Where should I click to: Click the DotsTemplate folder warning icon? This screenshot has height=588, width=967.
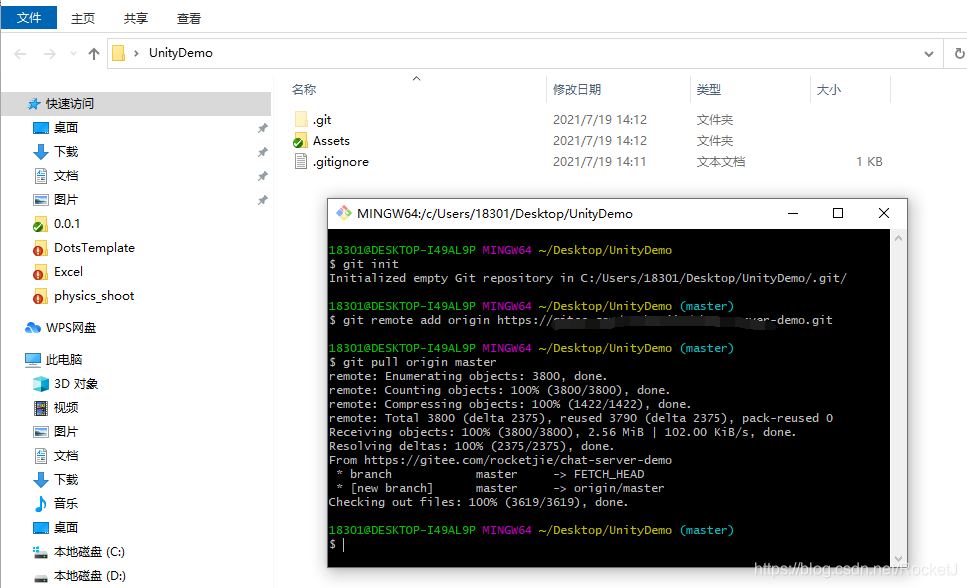tap(39, 248)
